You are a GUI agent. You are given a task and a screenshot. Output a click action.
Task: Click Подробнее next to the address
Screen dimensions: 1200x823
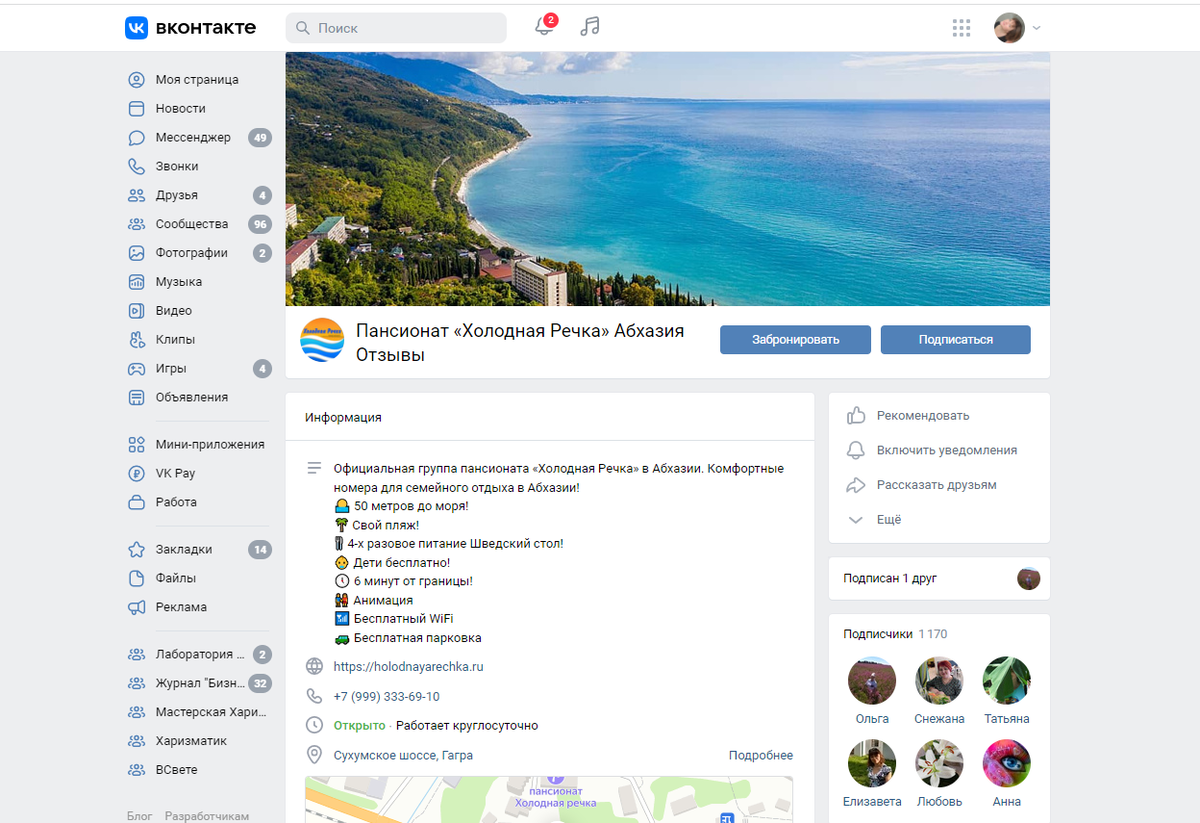tap(761, 755)
